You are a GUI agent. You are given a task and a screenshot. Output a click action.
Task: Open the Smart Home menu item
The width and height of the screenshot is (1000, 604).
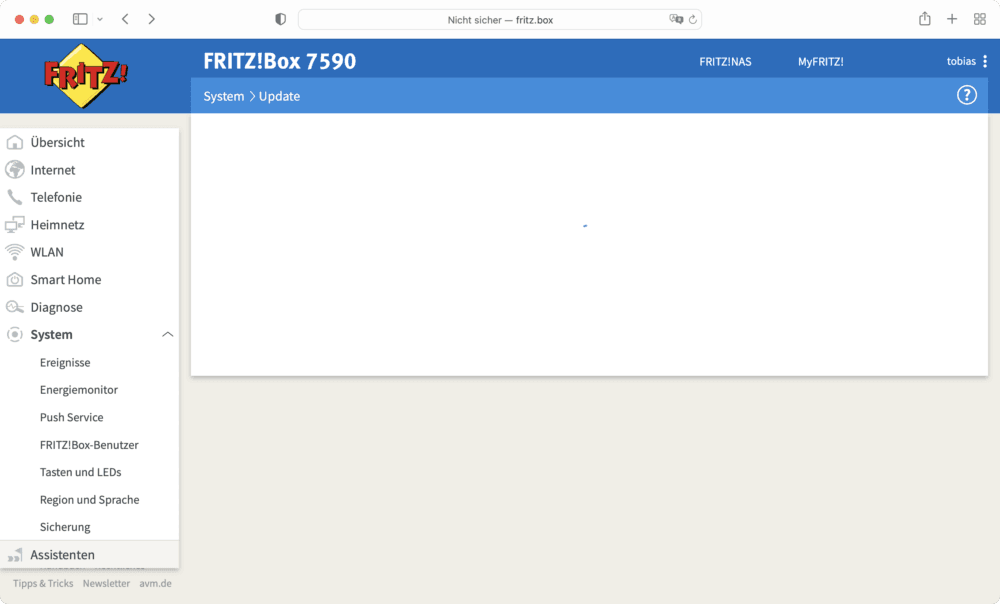[66, 279]
